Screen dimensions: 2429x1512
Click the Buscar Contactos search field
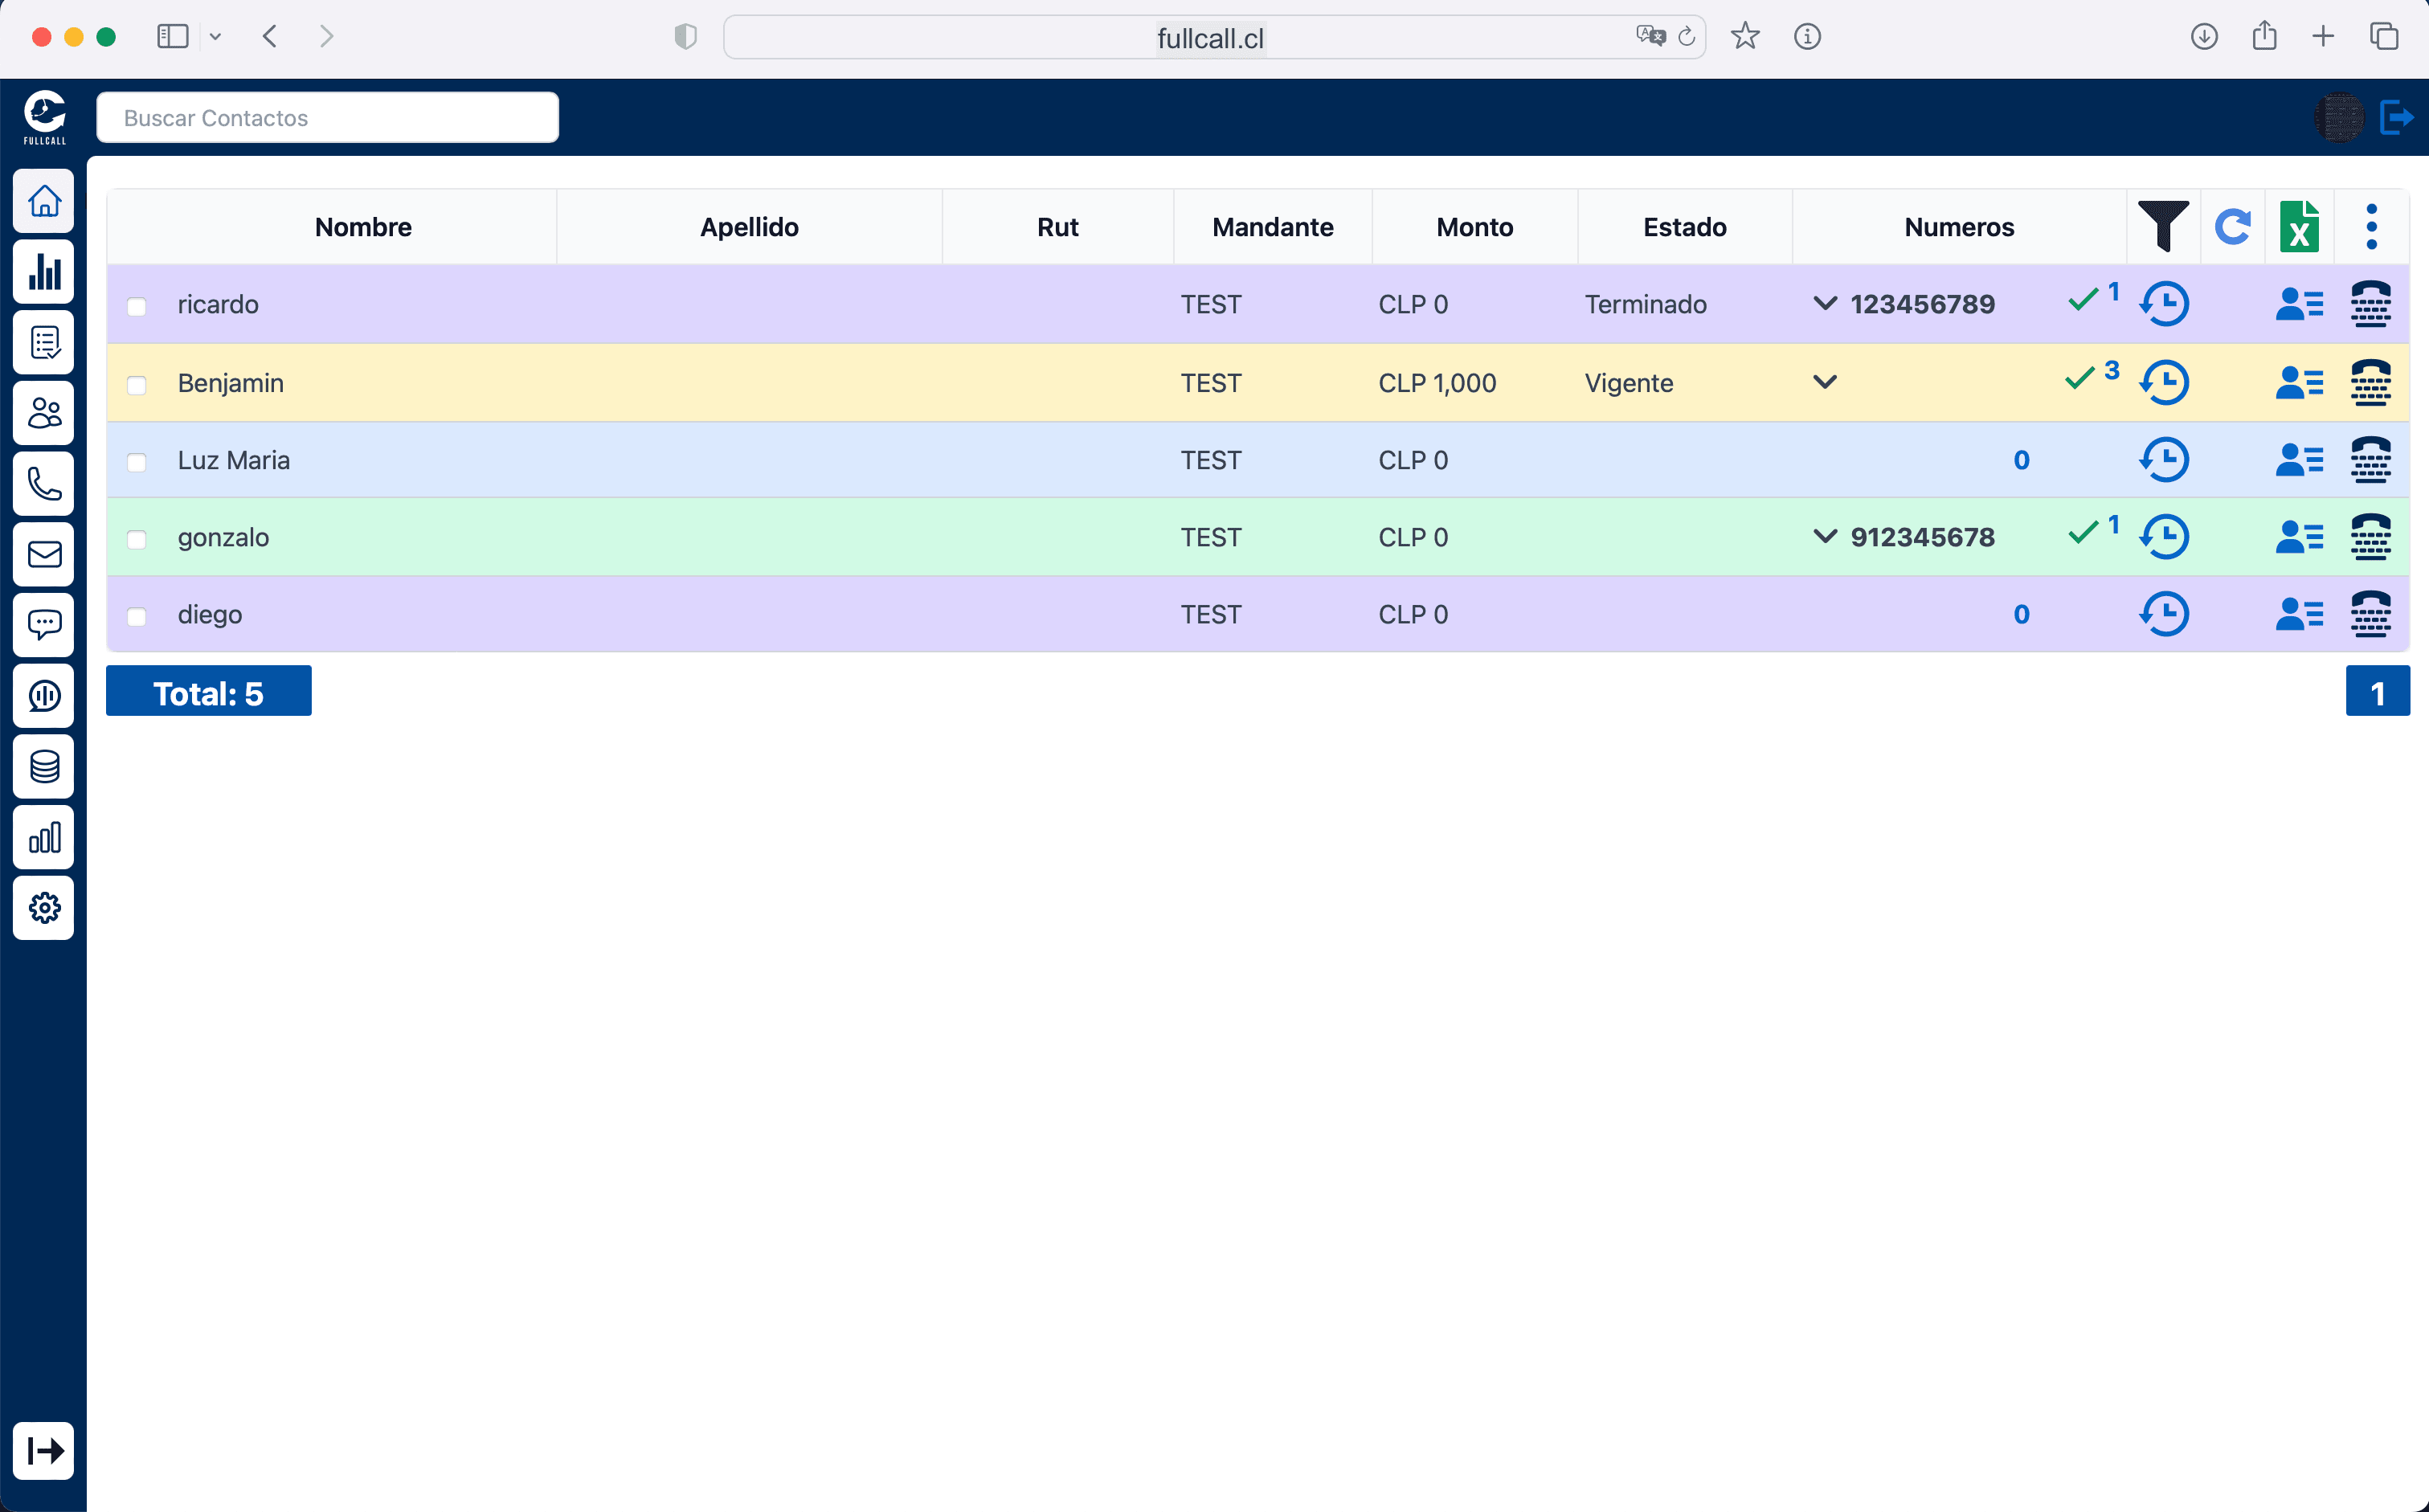327,118
